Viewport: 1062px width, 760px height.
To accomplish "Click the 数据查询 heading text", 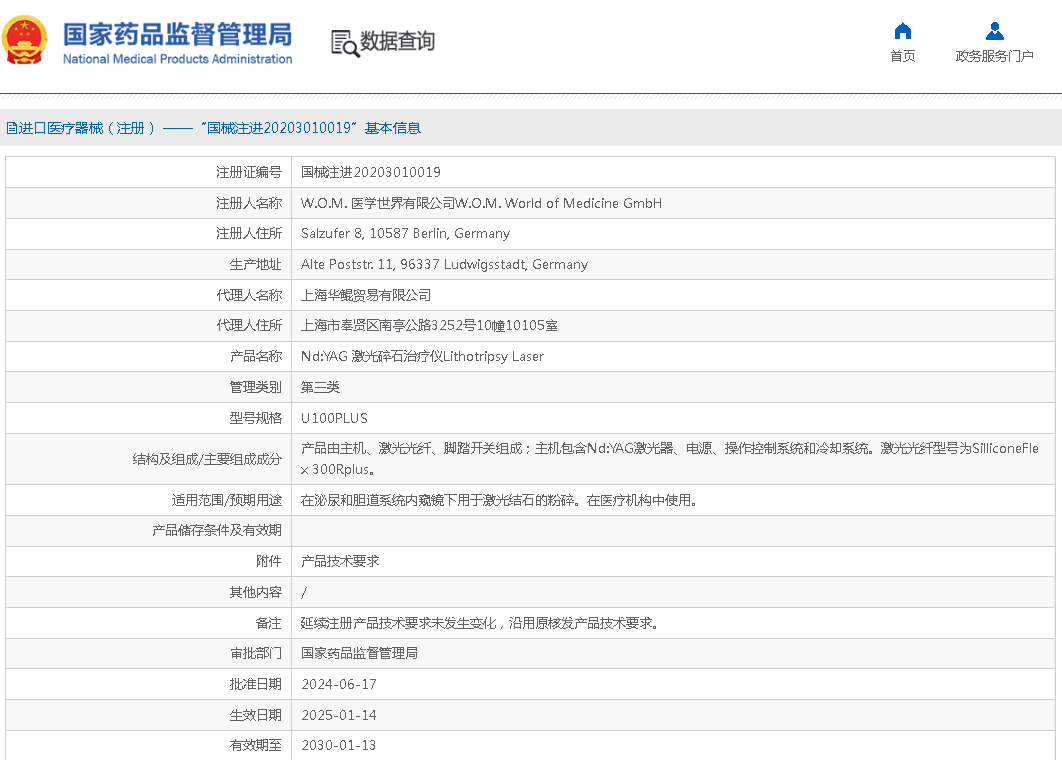I will pos(397,42).
